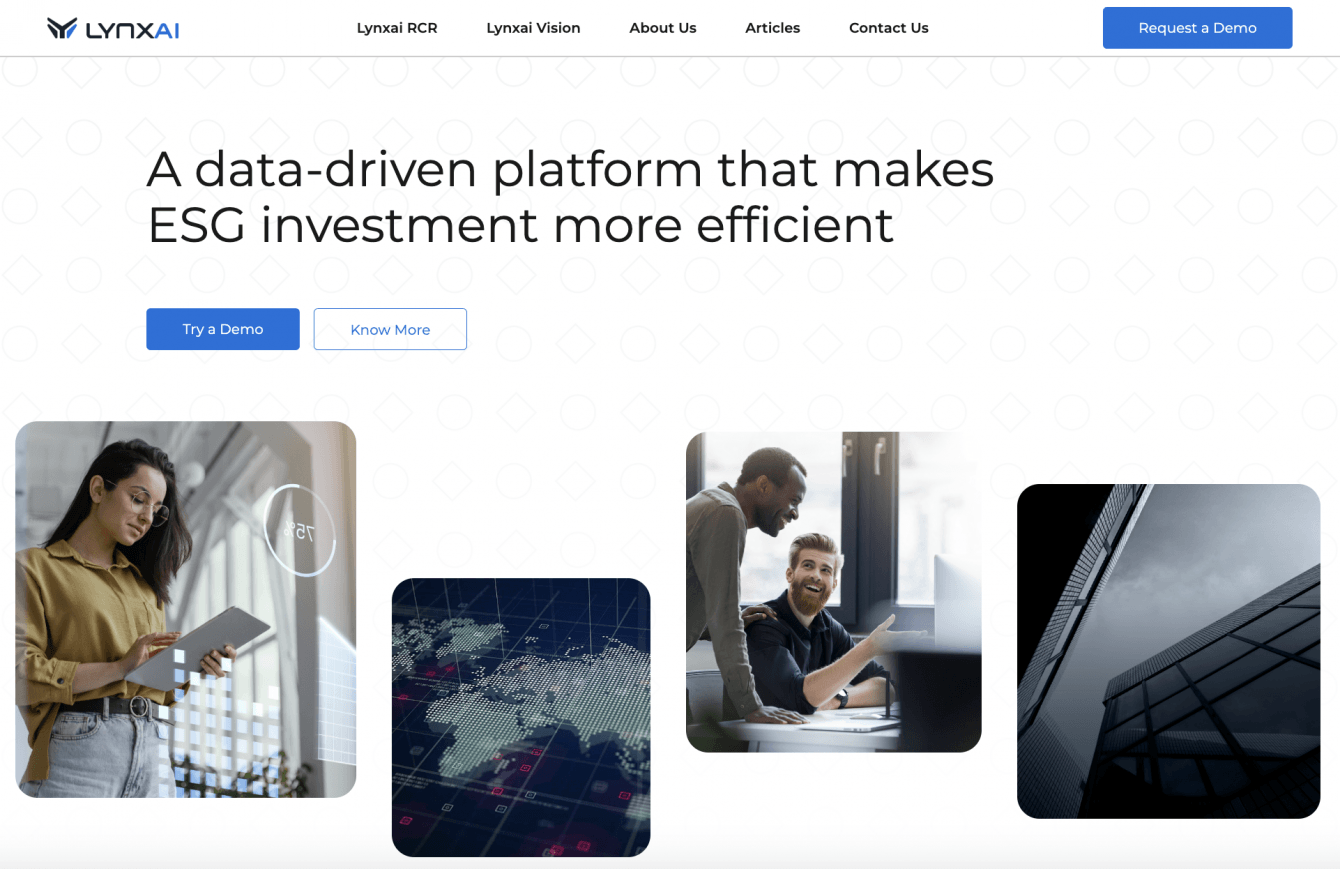The width and height of the screenshot is (1340, 869).
Task: Click the tablet held by the woman
Action: (200, 647)
